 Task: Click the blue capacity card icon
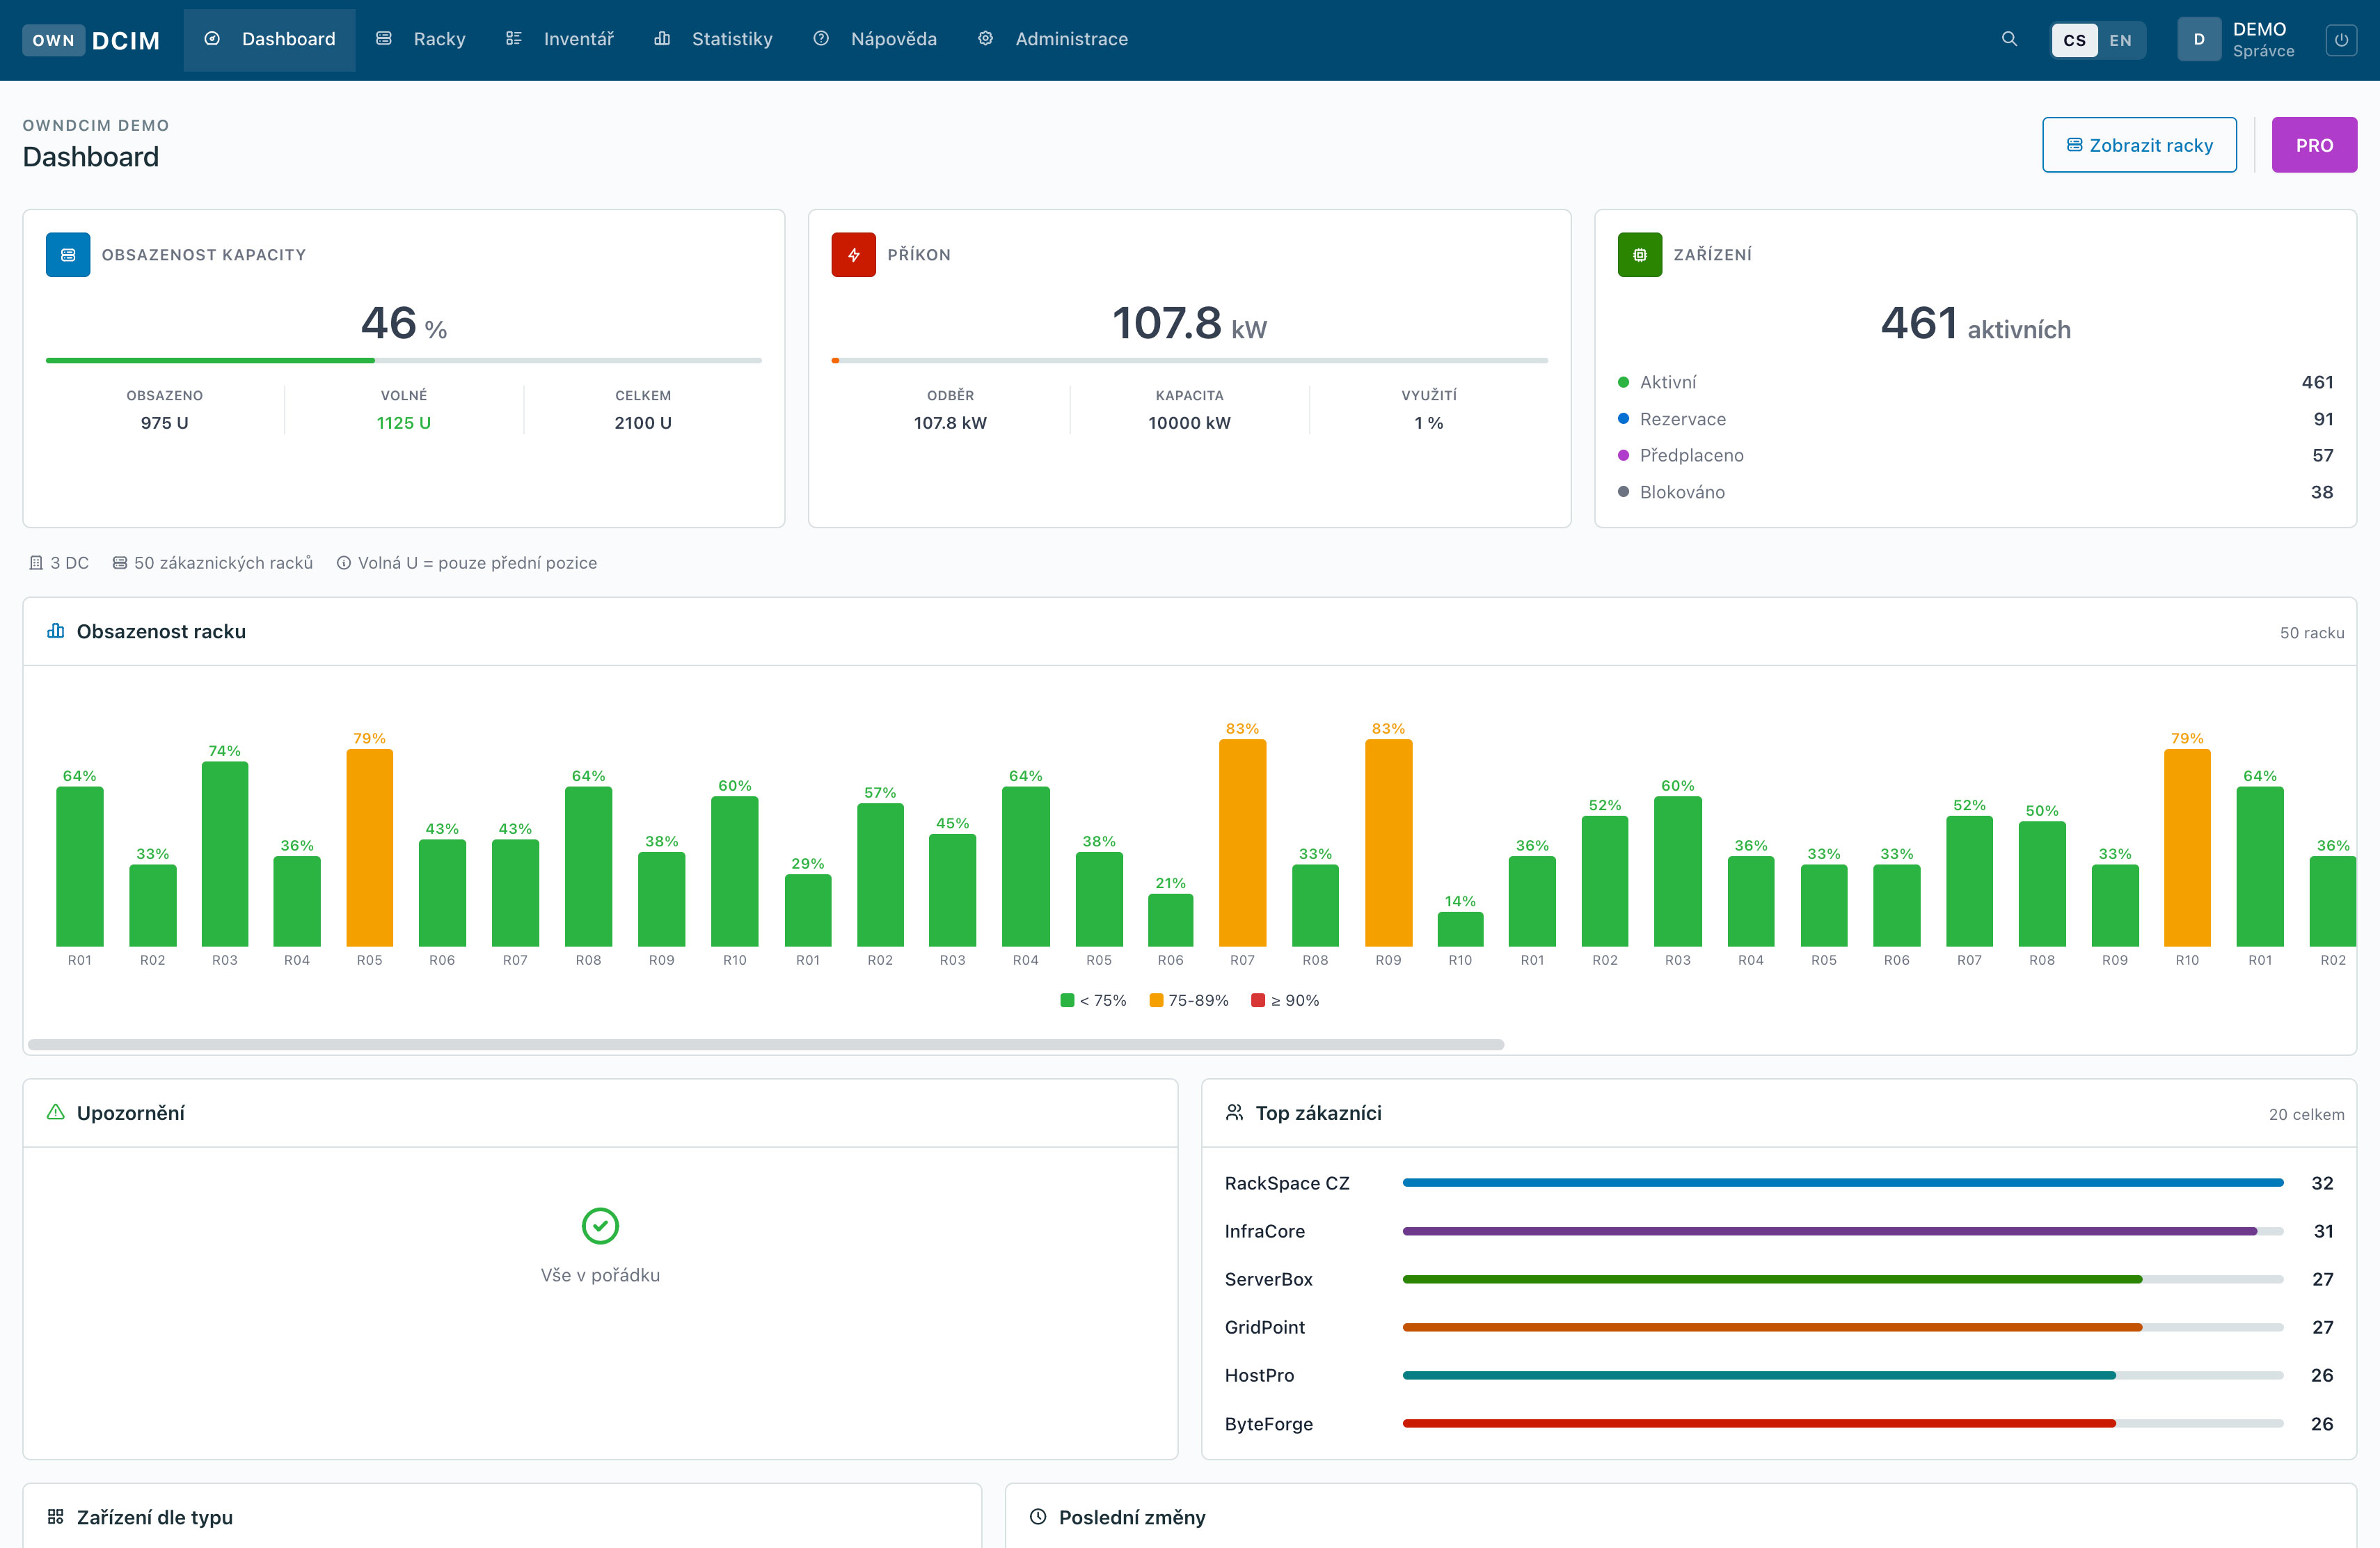click(68, 255)
